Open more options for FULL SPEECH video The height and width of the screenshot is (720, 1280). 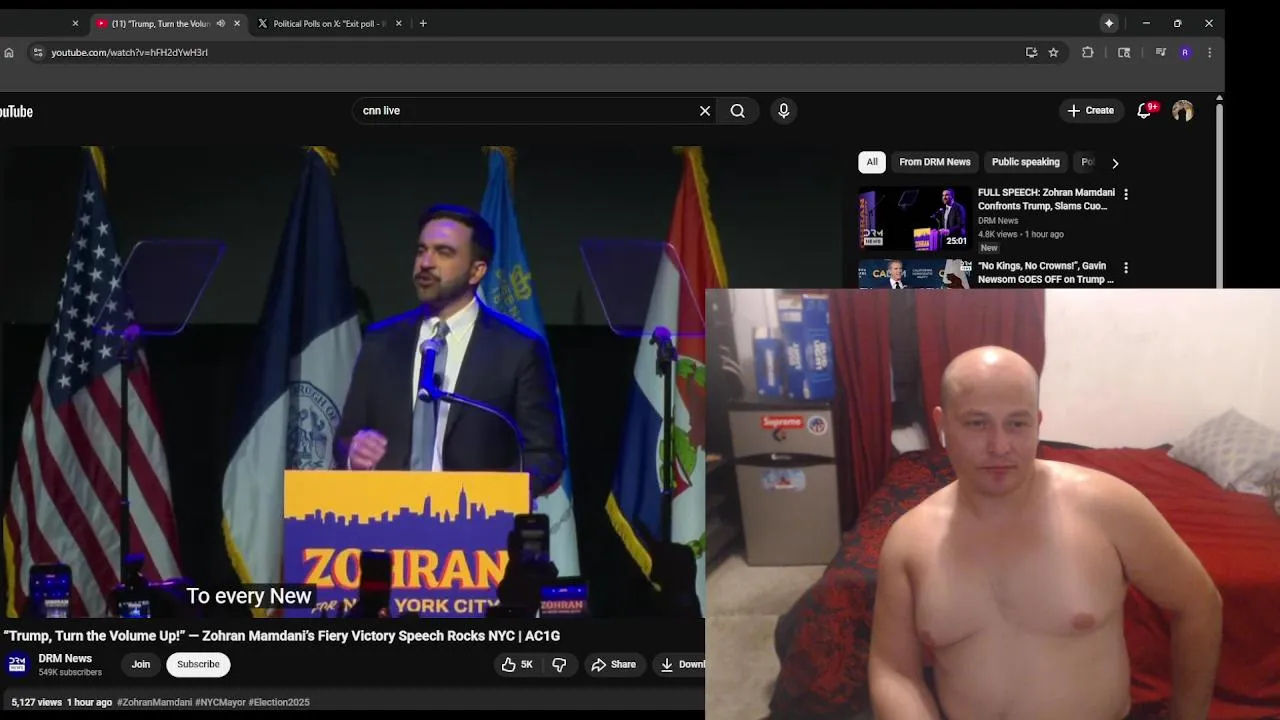click(1126, 194)
